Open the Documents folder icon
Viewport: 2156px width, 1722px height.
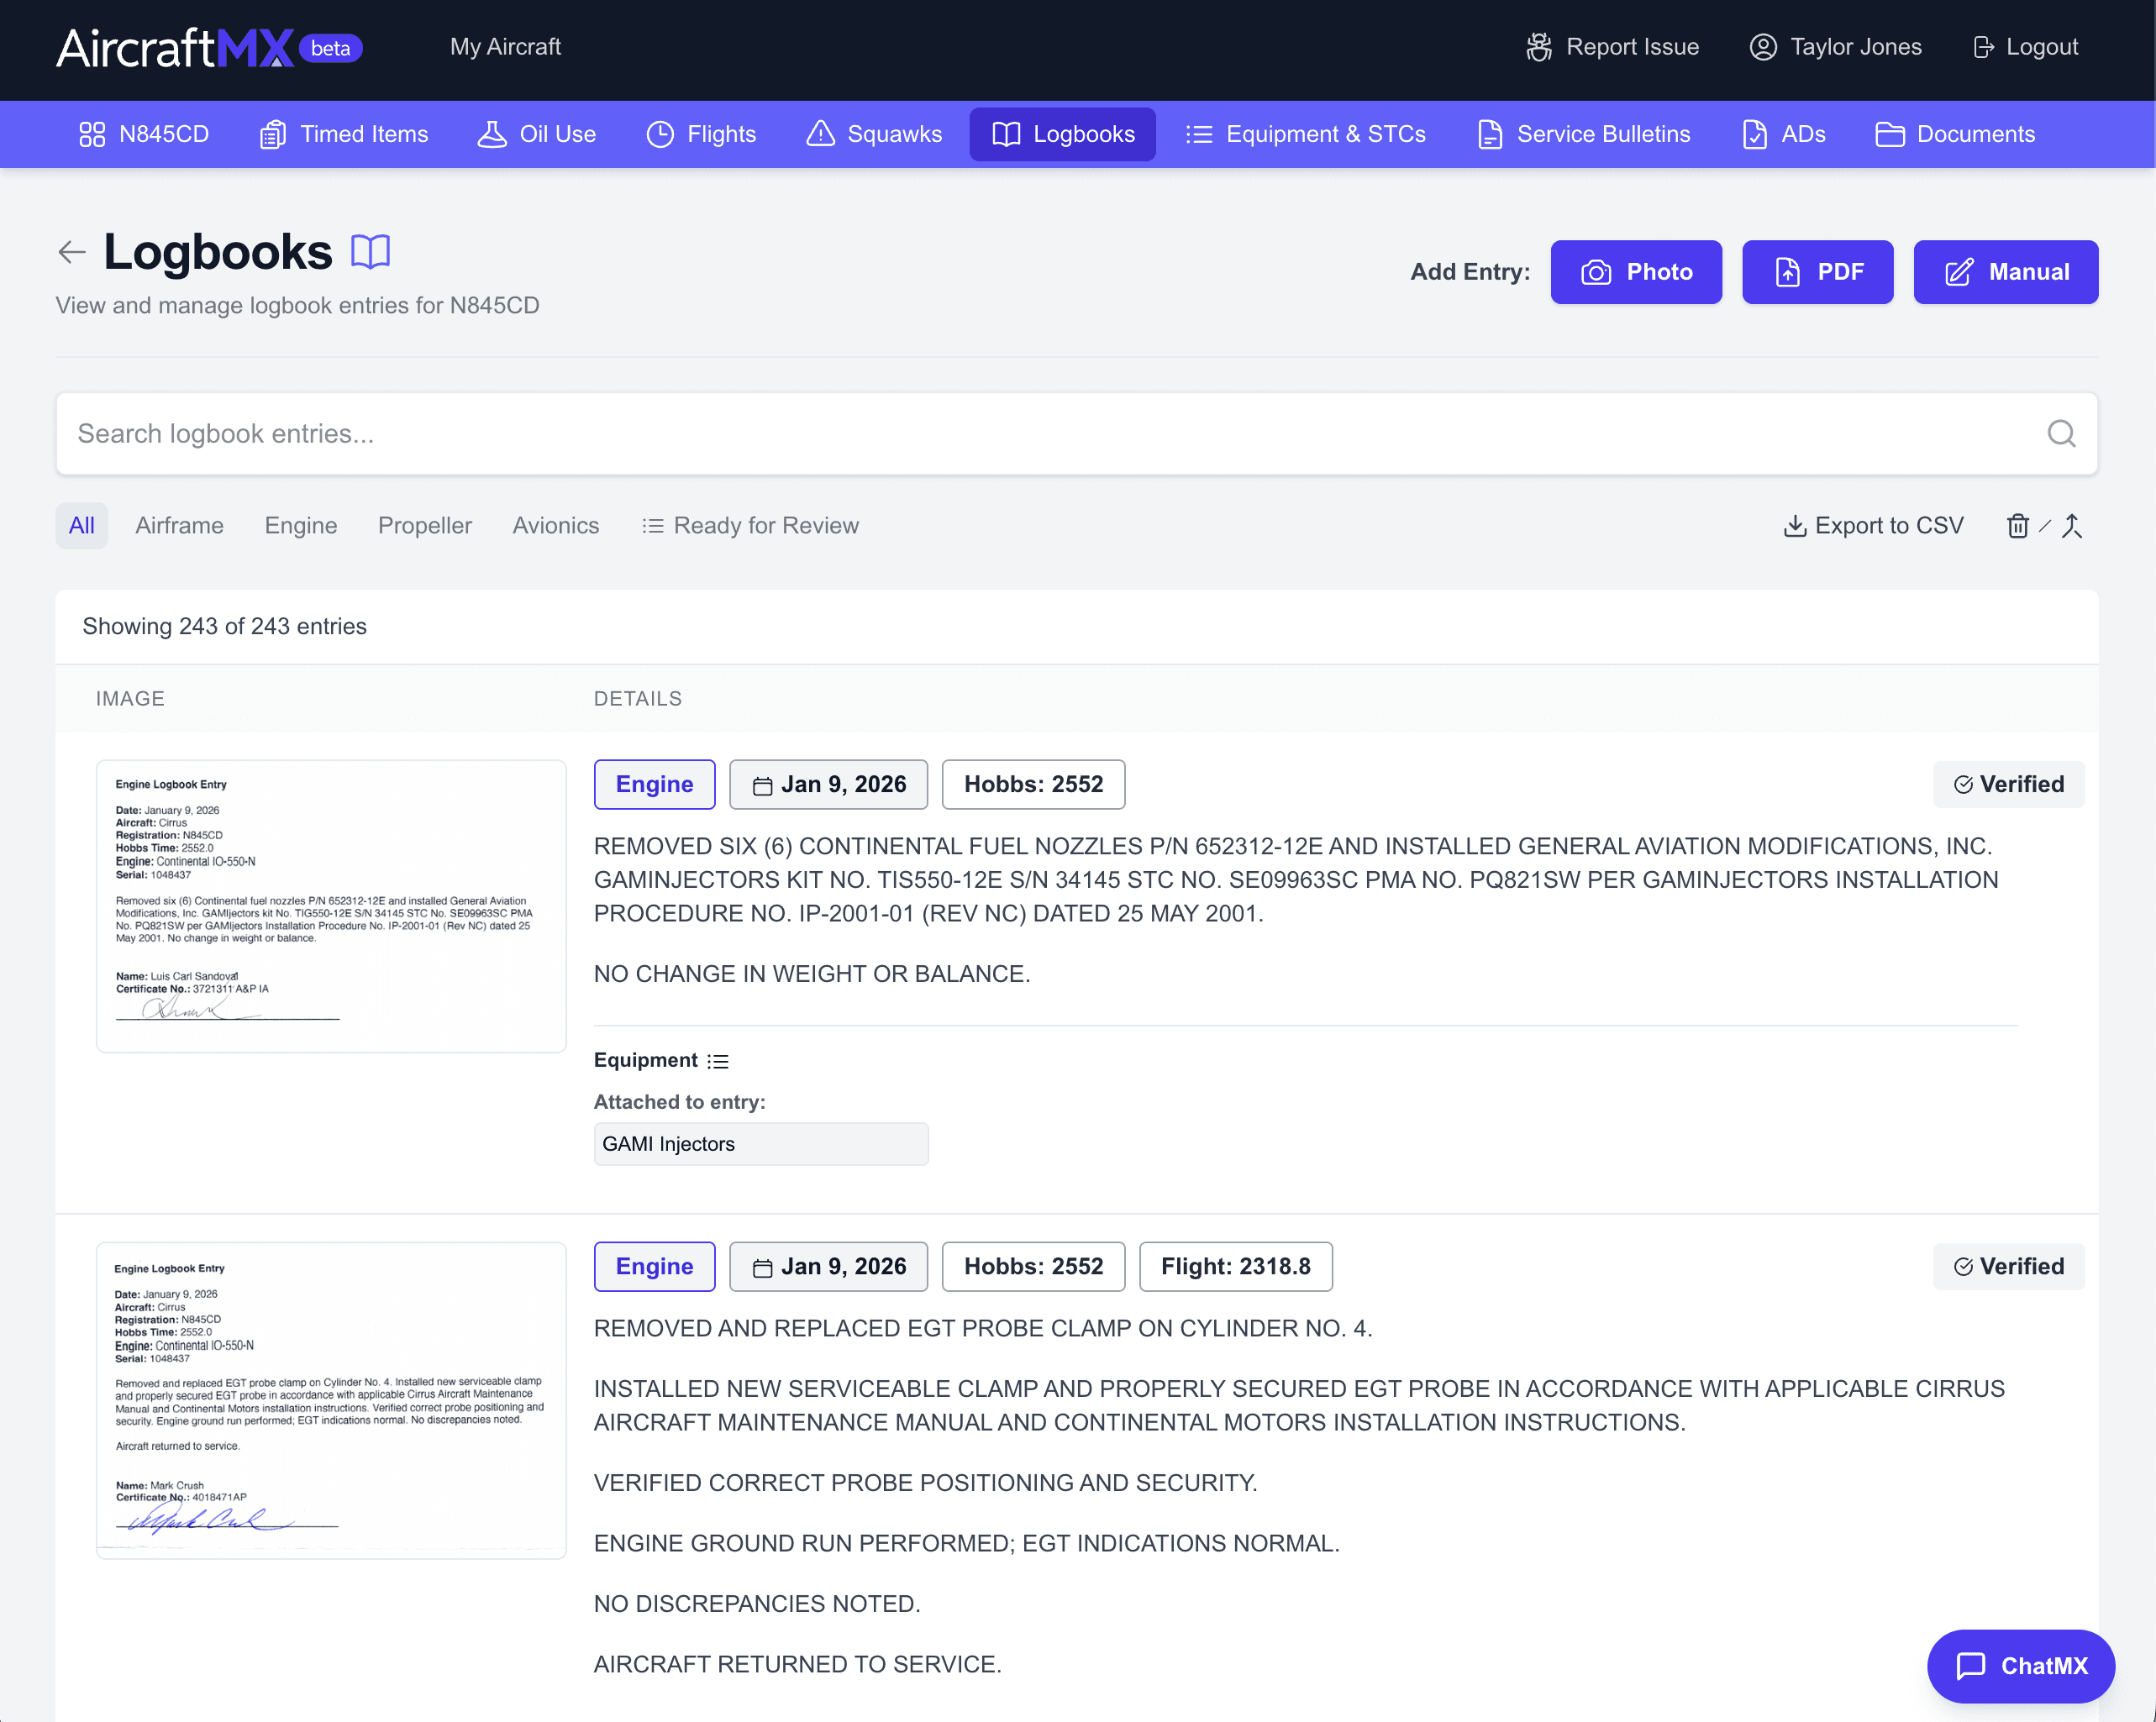(1890, 133)
